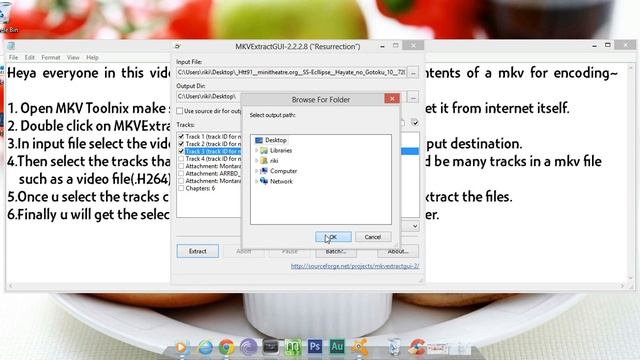Open Windows Media Player from the dock
Screen dimensions: 640x360
coord(181,347)
